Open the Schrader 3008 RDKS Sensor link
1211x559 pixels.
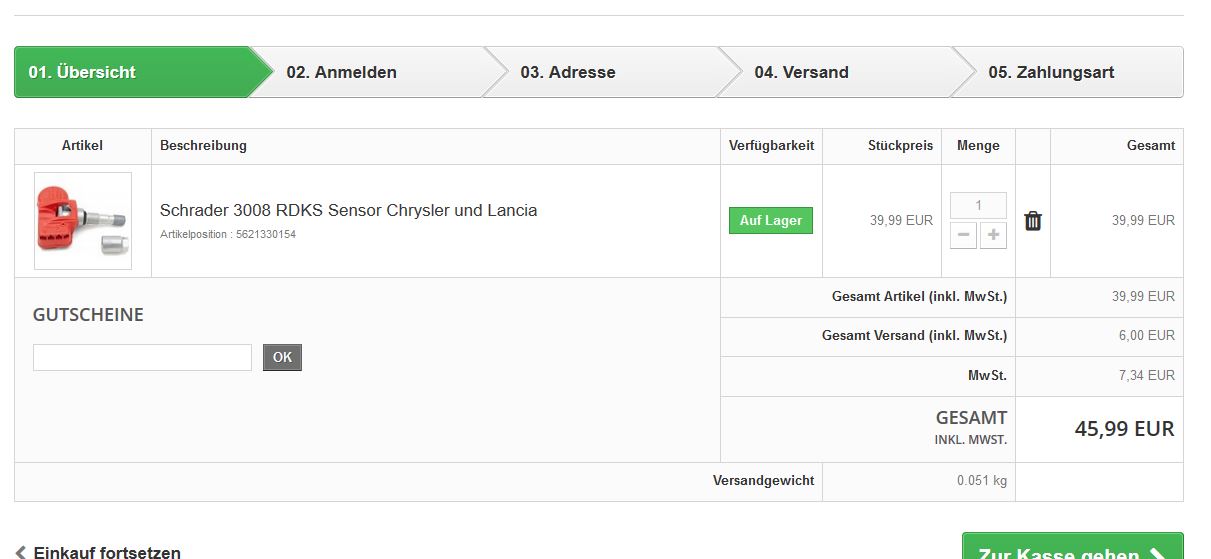(x=348, y=211)
